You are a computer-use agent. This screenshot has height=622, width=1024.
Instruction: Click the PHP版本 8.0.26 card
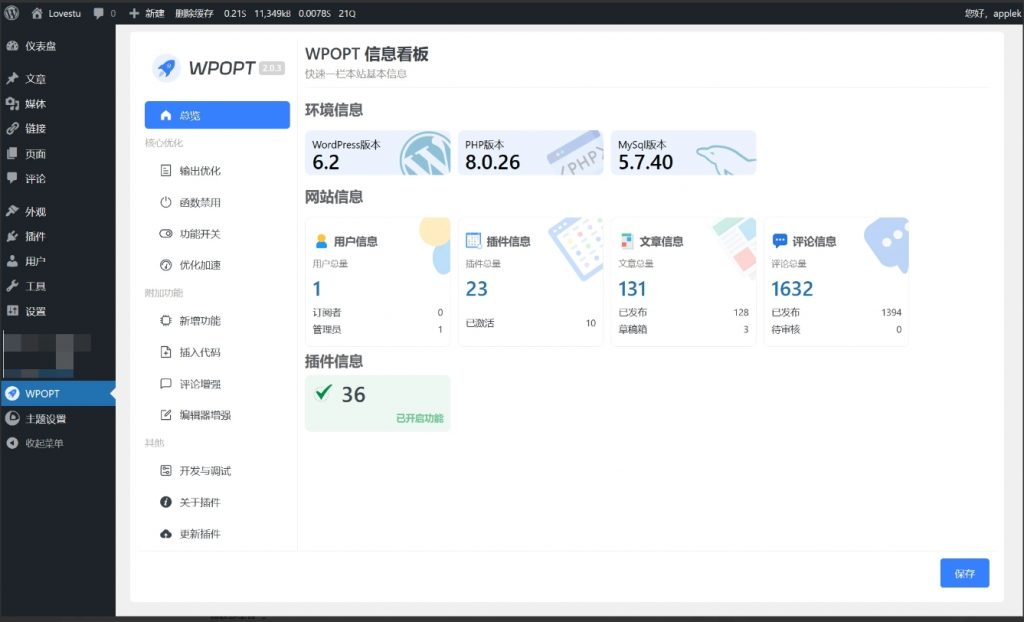(x=530, y=153)
